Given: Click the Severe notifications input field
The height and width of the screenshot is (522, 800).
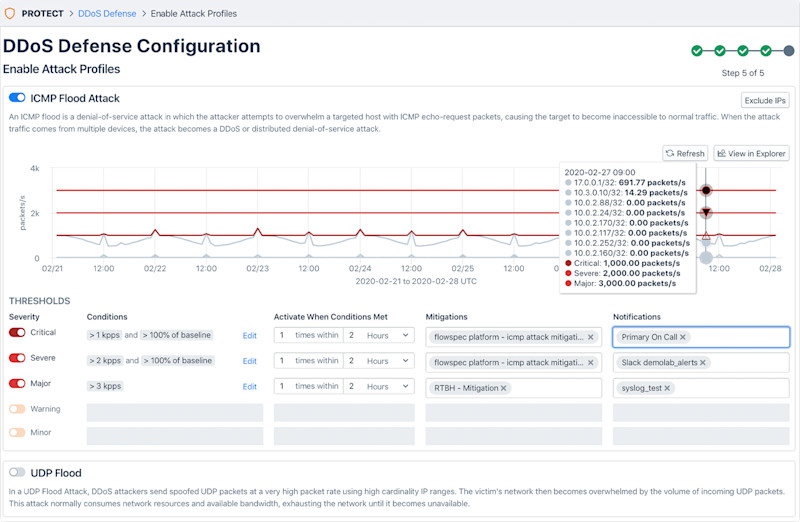Looking at the screenshot, I should coord(701,362).
